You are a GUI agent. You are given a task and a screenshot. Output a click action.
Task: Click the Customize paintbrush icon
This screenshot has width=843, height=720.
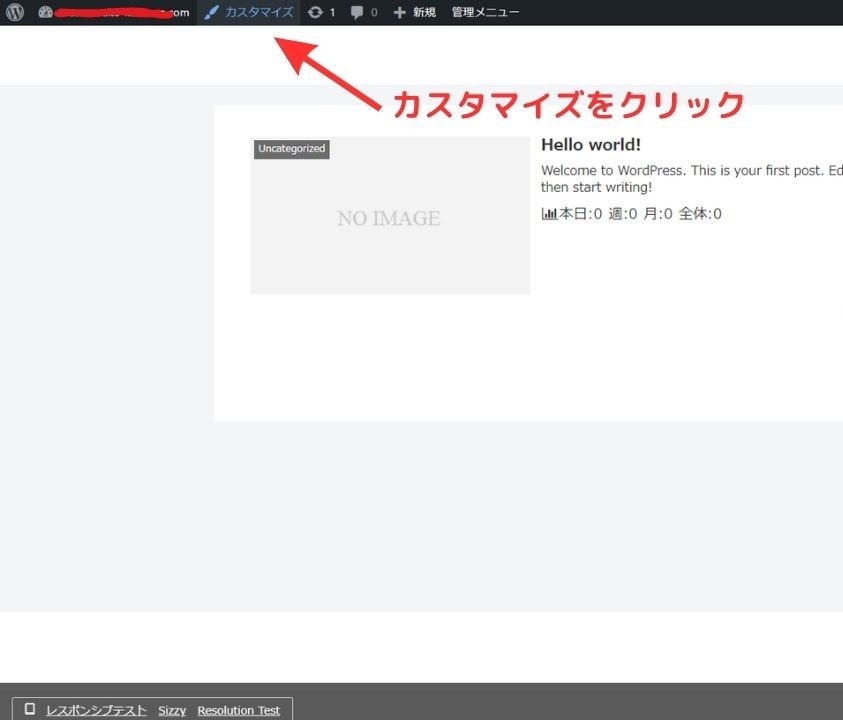(211, 12)
